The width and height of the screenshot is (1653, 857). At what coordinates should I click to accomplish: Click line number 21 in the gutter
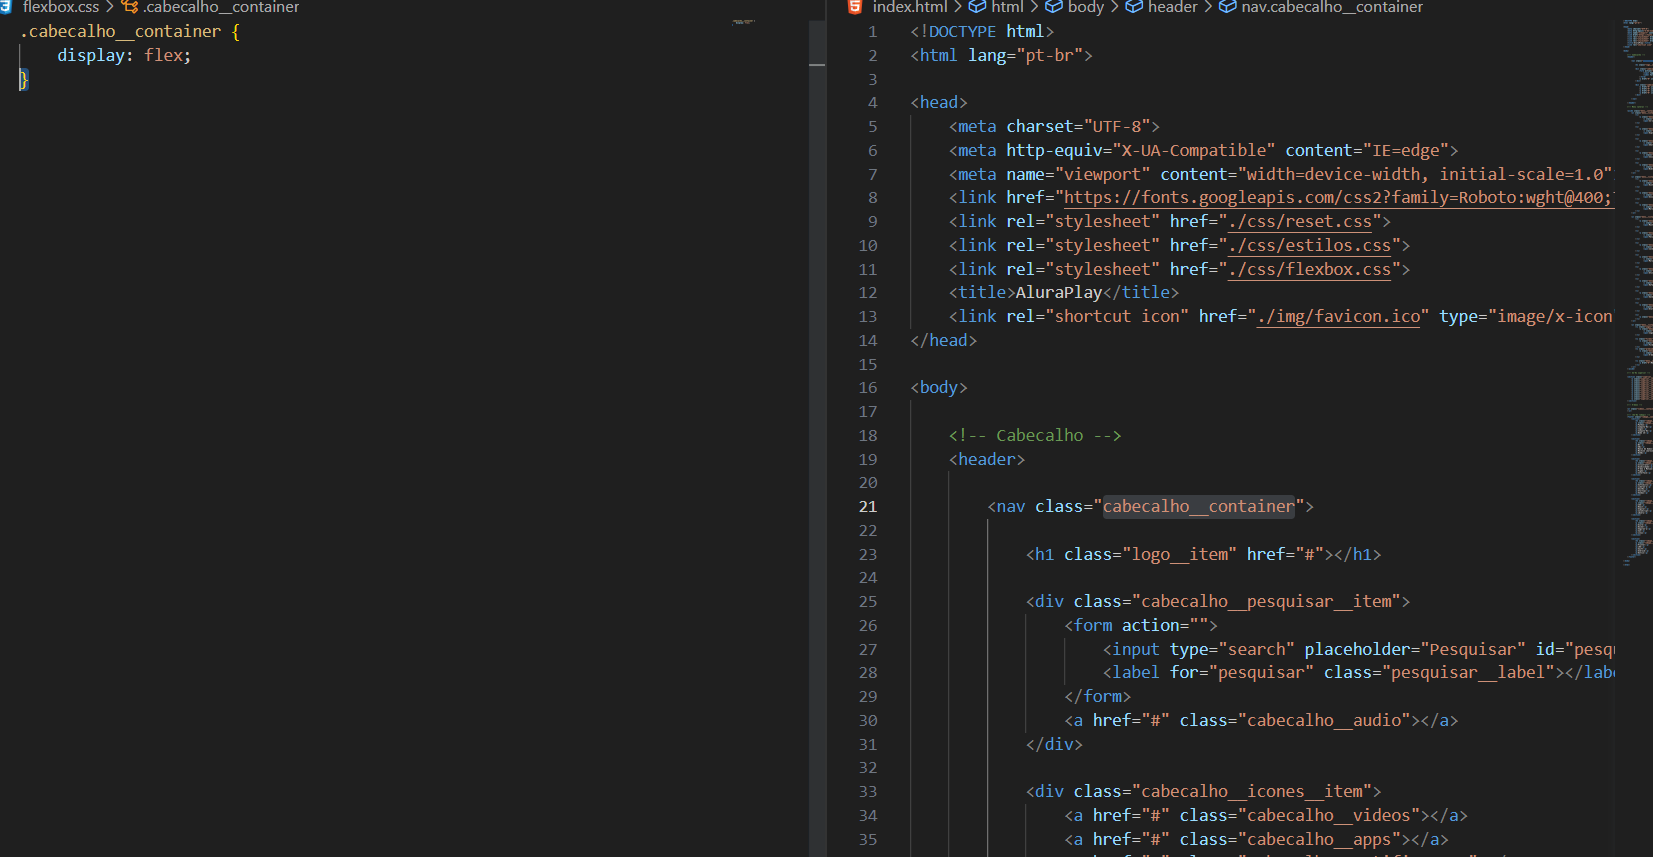click(x=867, y=507)
